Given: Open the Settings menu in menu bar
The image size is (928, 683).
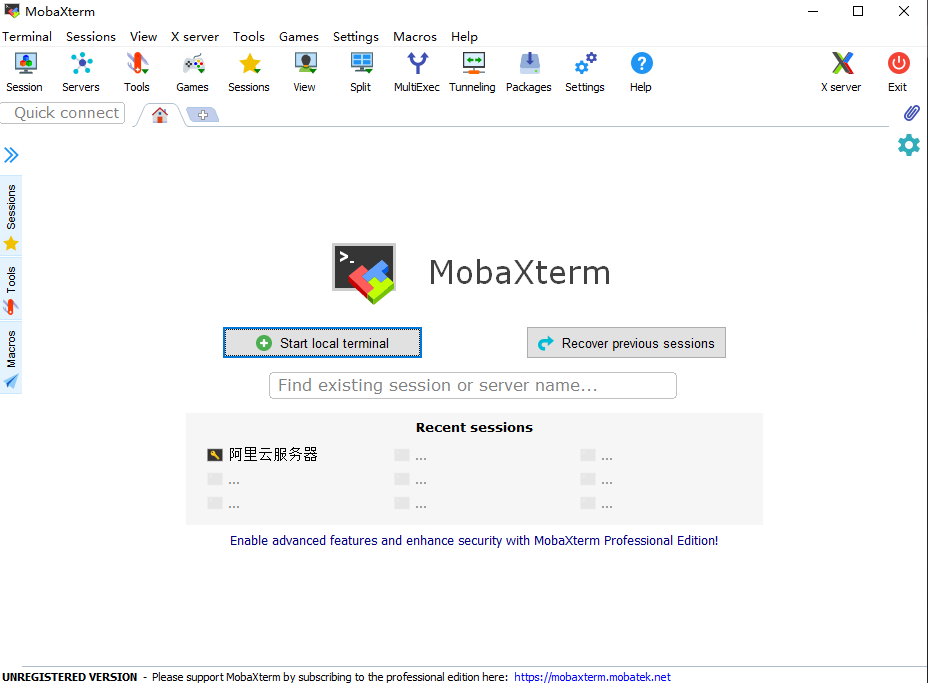Looking at the screenshot, I should point(356,37).
